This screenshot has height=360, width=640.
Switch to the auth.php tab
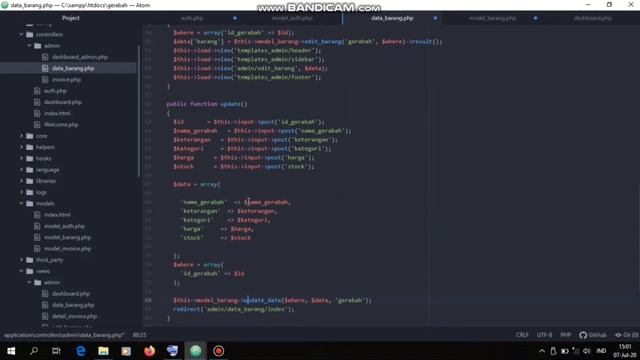coord(192,18)
